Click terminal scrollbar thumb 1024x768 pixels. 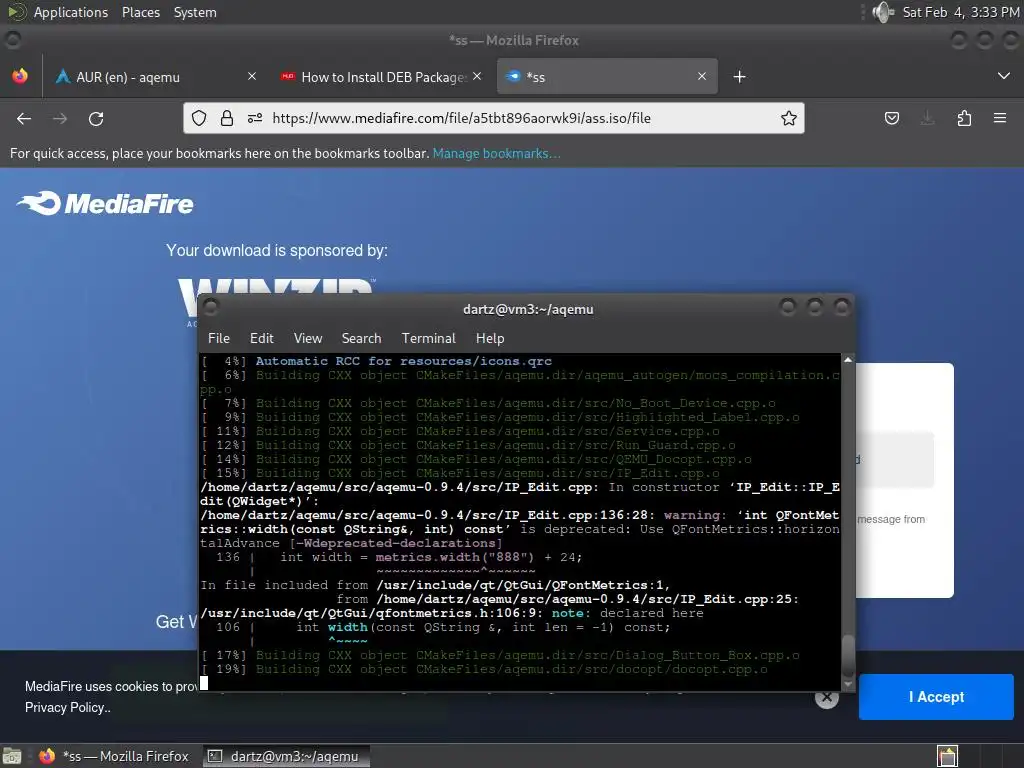(848, 655)
